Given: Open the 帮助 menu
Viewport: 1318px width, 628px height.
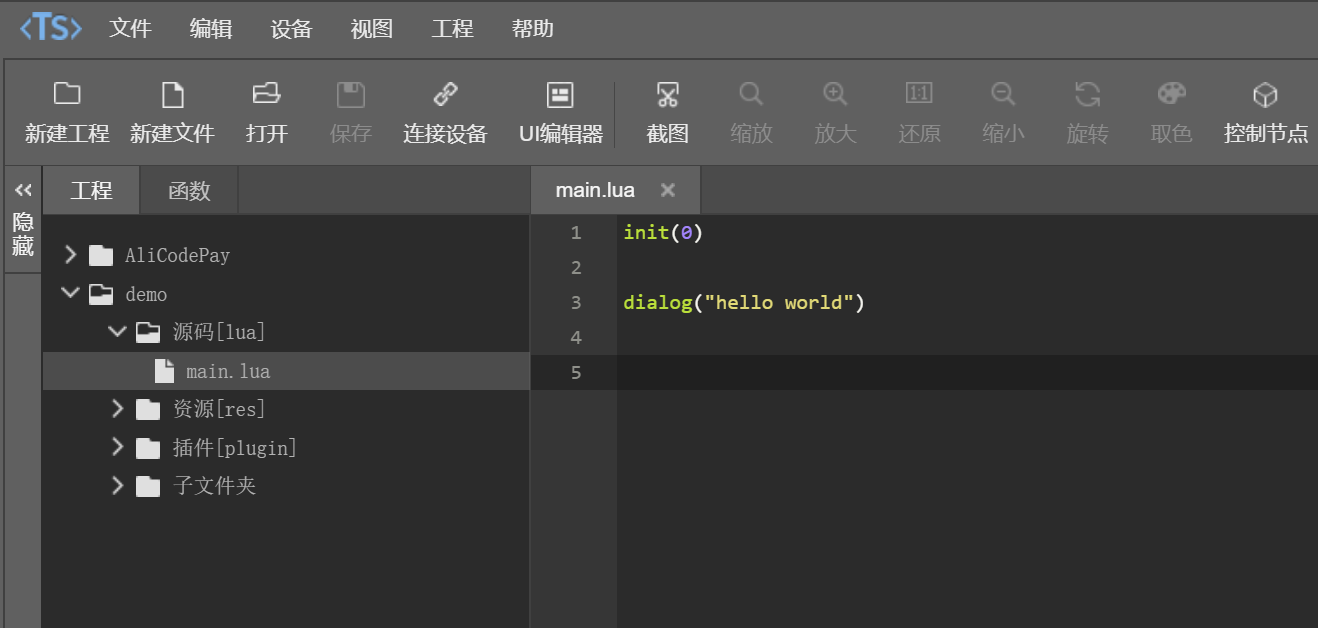Looking at the screenshot, I should (x=532, y=29).
